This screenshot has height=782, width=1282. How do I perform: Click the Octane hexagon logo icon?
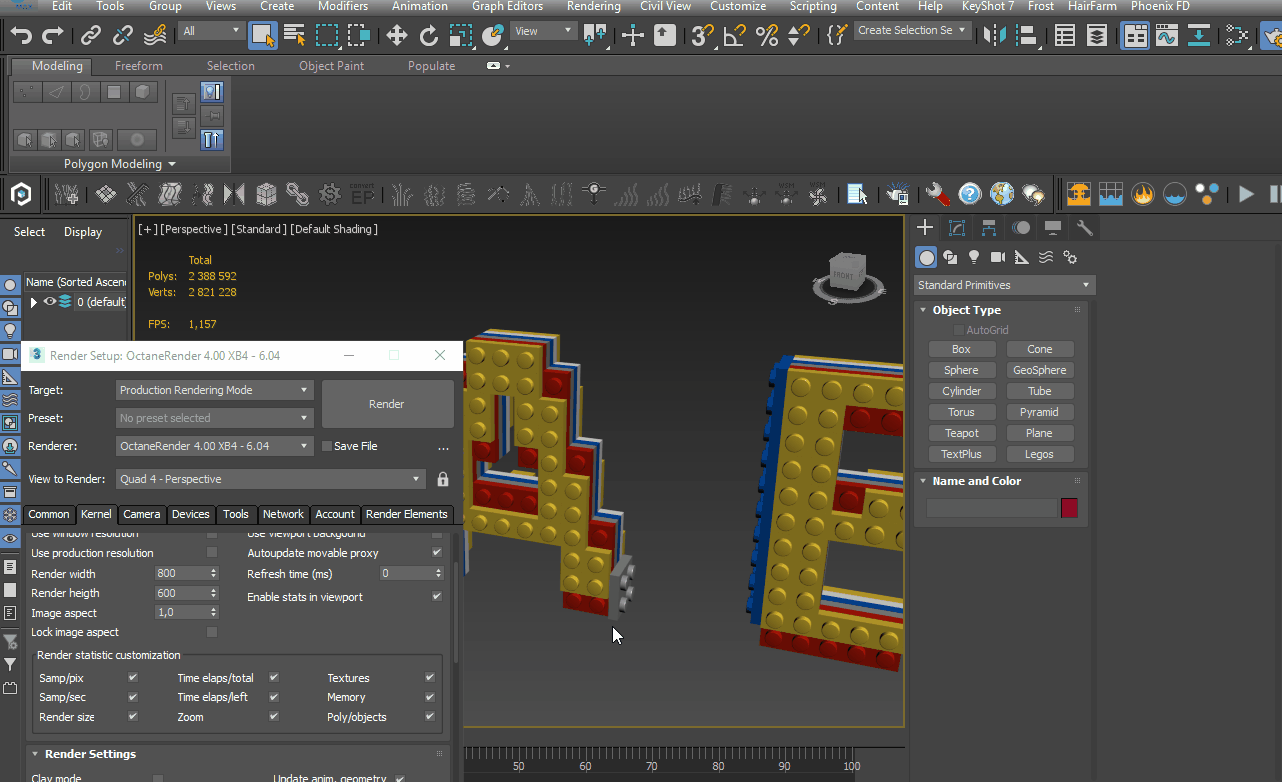(21, 193)
